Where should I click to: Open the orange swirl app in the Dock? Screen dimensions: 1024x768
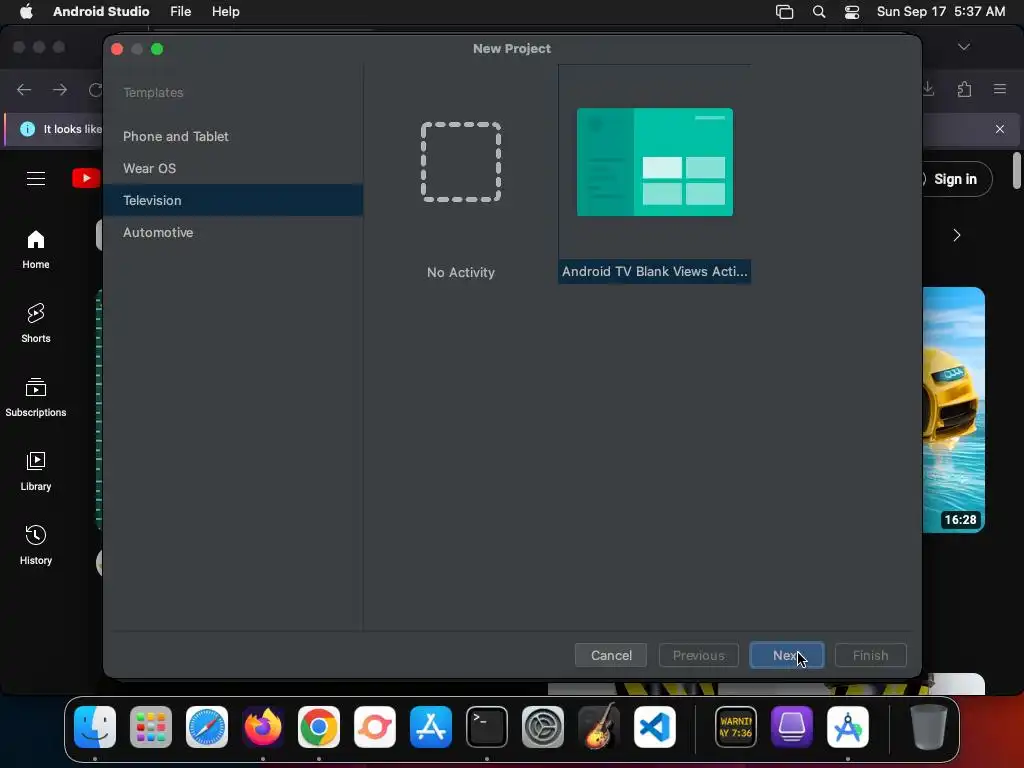coord(375,727)
